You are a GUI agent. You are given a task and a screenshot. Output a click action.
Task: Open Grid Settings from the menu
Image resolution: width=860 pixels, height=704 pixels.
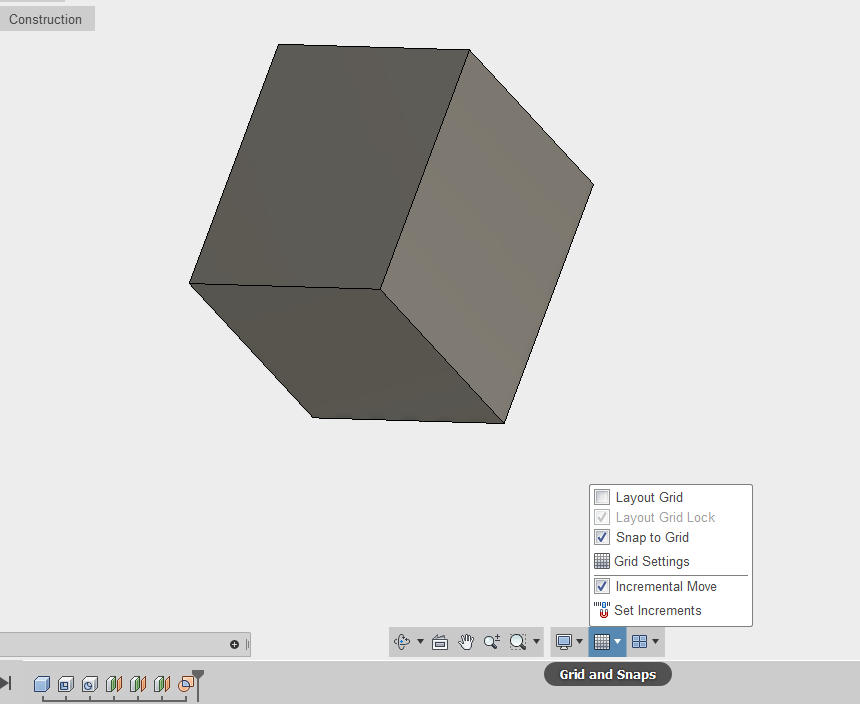click(x=653, y=561)
